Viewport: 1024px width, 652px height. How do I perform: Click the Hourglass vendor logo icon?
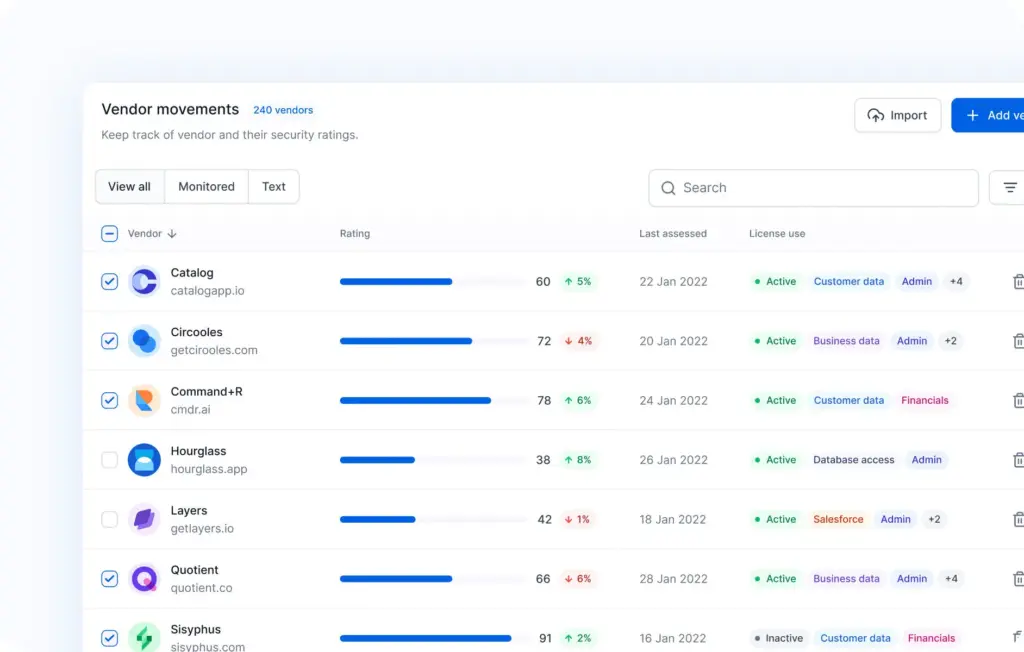point(144,460)
